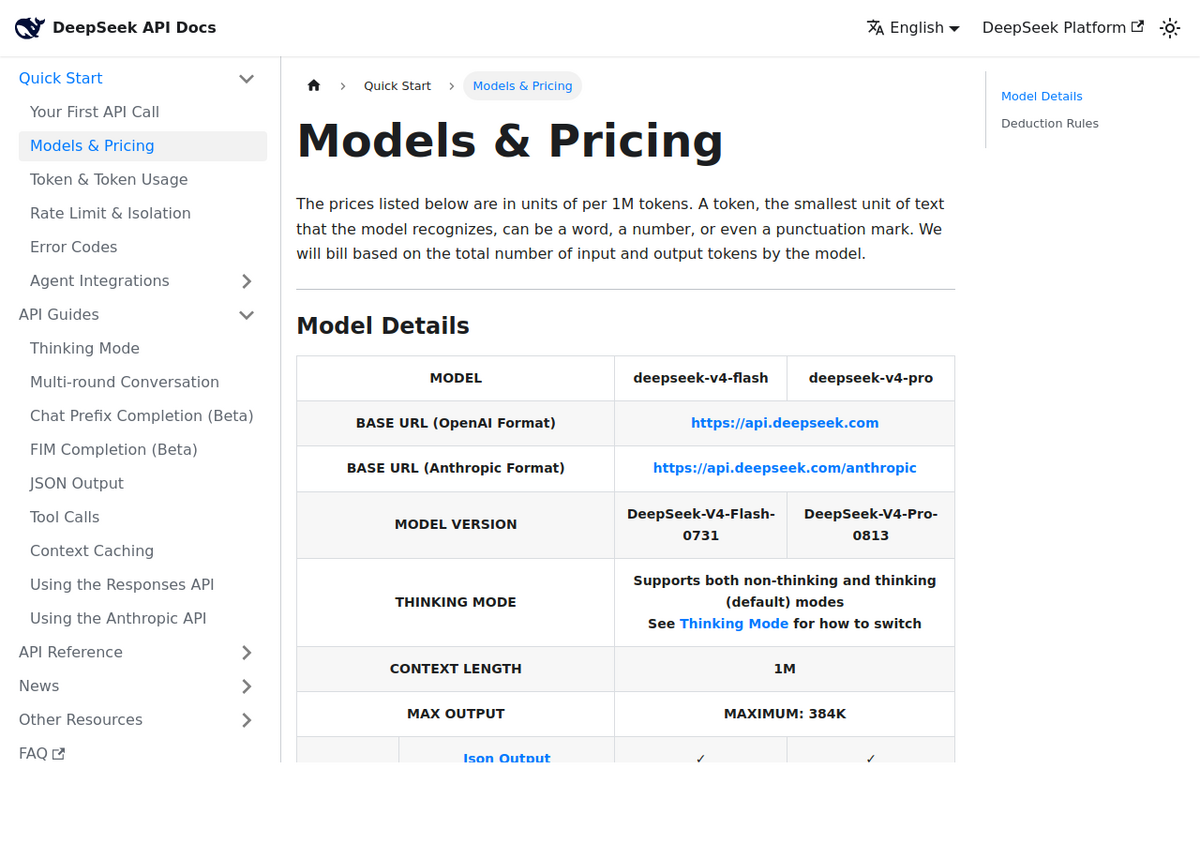Viewport: 1200px width, 844px height.
Task: Expand the Other Resources chevron
Action: [x=246, y=720]
